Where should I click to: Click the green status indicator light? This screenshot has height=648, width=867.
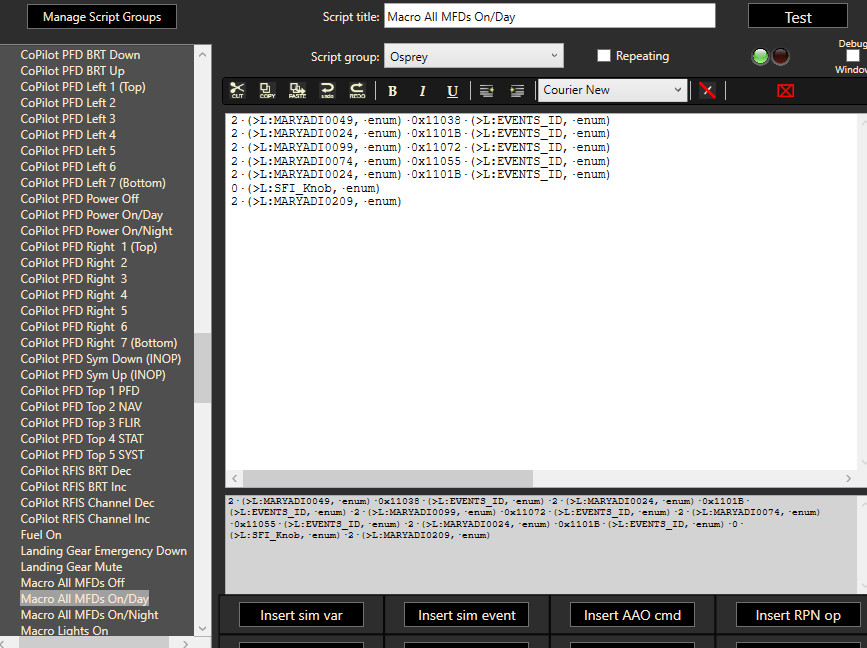click(x=760, y=57)
